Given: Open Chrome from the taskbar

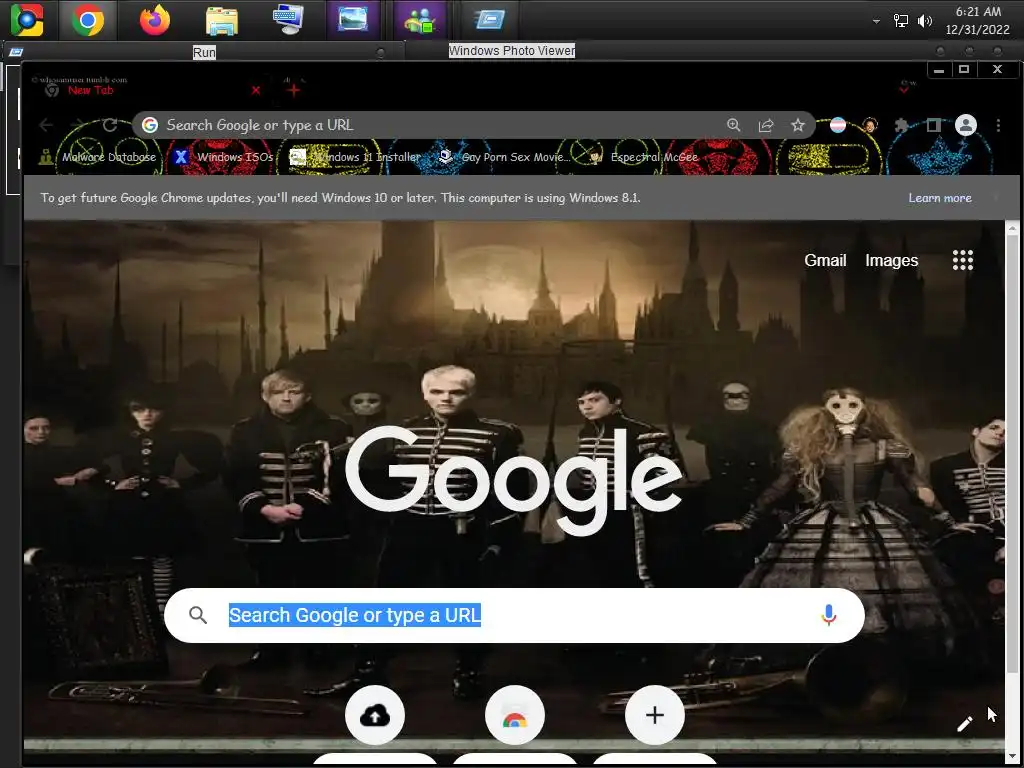Looking at the screenshot, I should pos(88,20).
